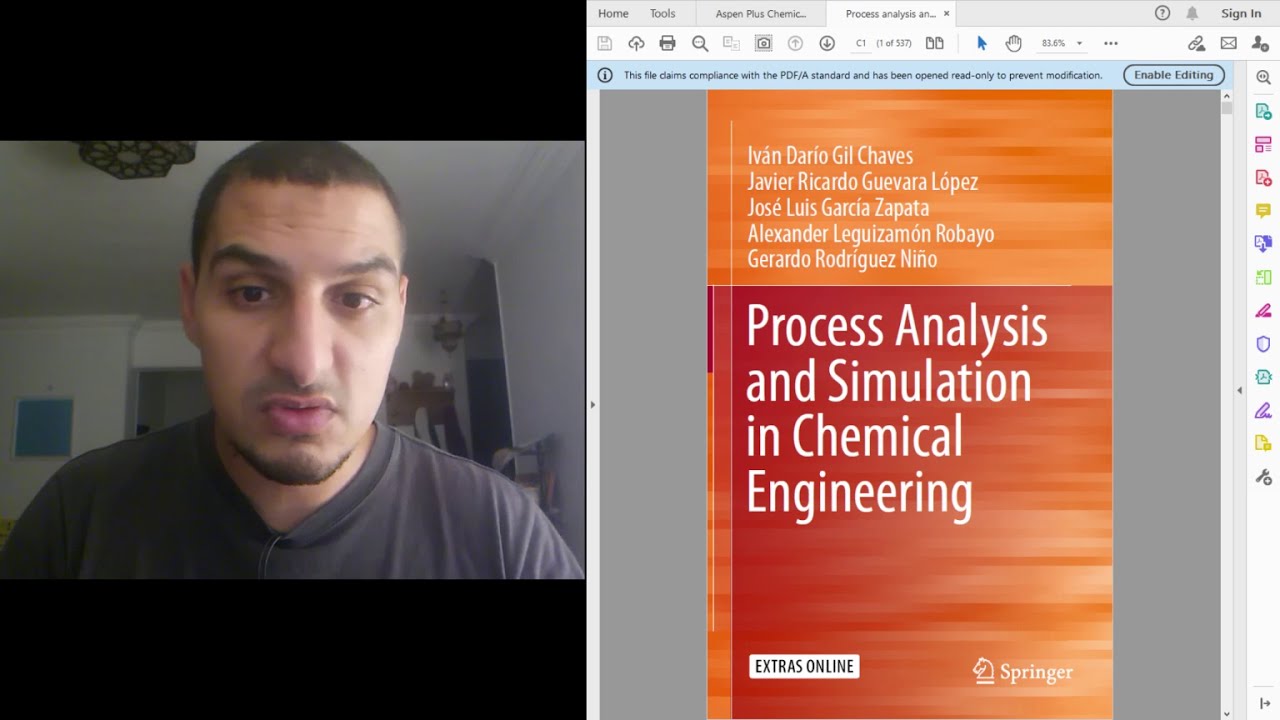This screenshot has width=1280, height=720.
Task: Choose the Hand pan tool
Action: [1013, 43]
